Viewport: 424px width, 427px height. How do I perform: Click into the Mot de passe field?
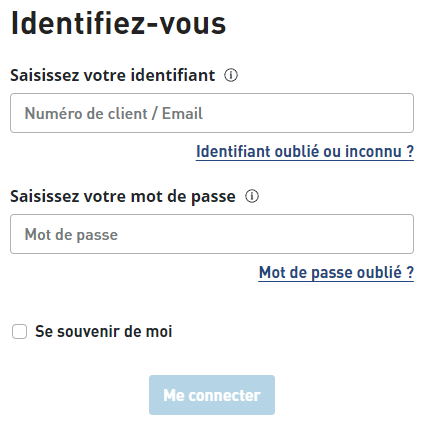212,234
